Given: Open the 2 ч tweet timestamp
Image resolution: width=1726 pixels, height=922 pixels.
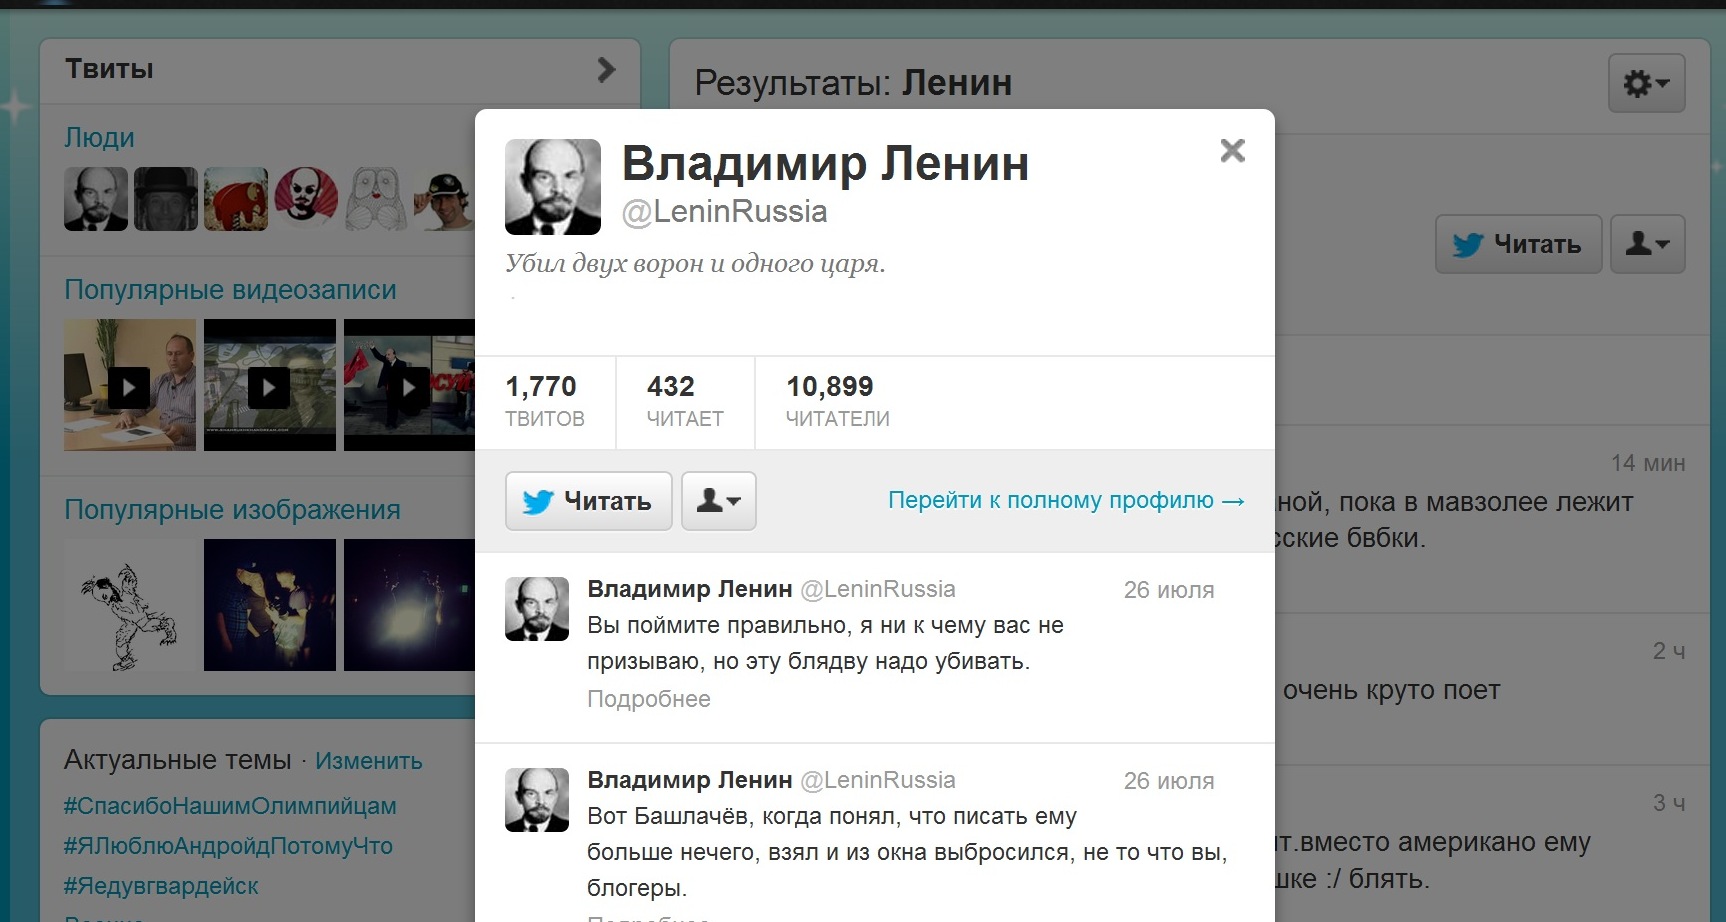Looking at the screenshot, I should pyautogui.click(x=1669, y=652).
